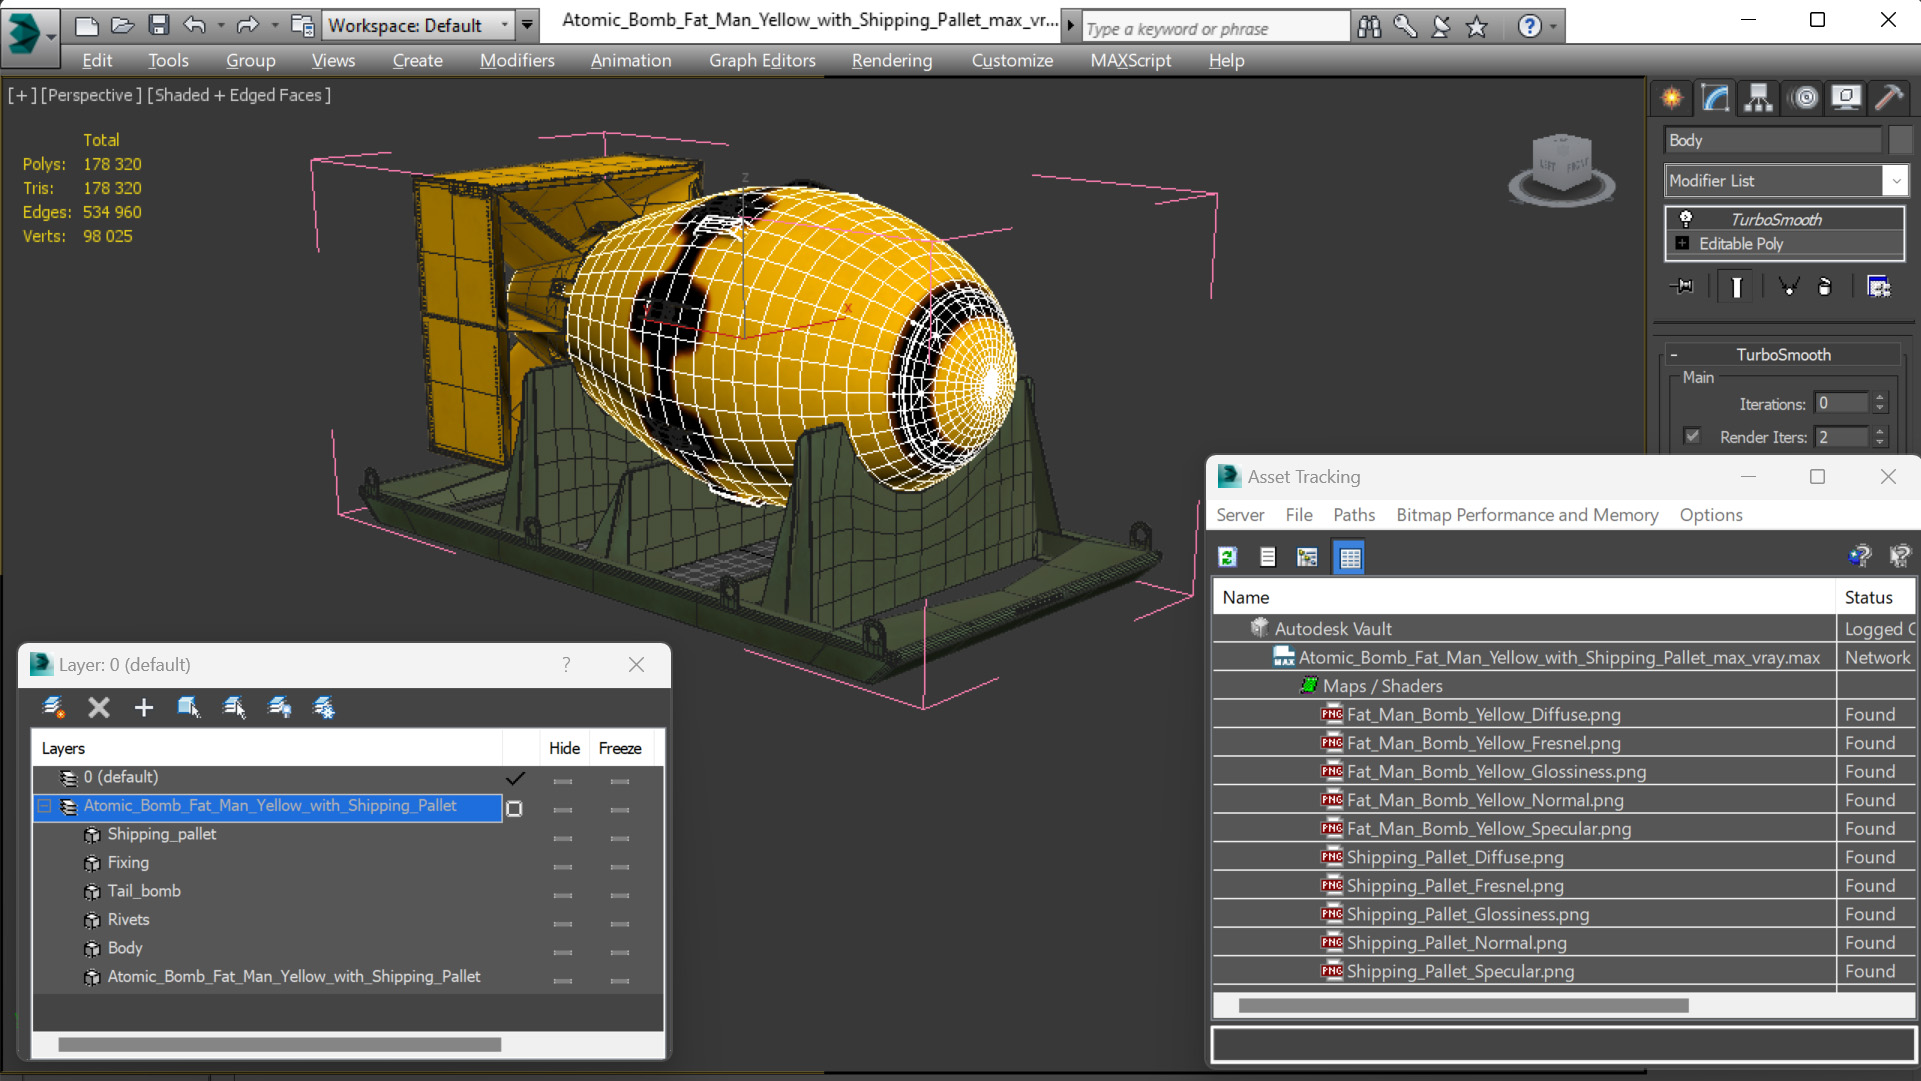
Task: Click the Asset Tracking horizontal scrollbar
Action: [1463, 1005]
